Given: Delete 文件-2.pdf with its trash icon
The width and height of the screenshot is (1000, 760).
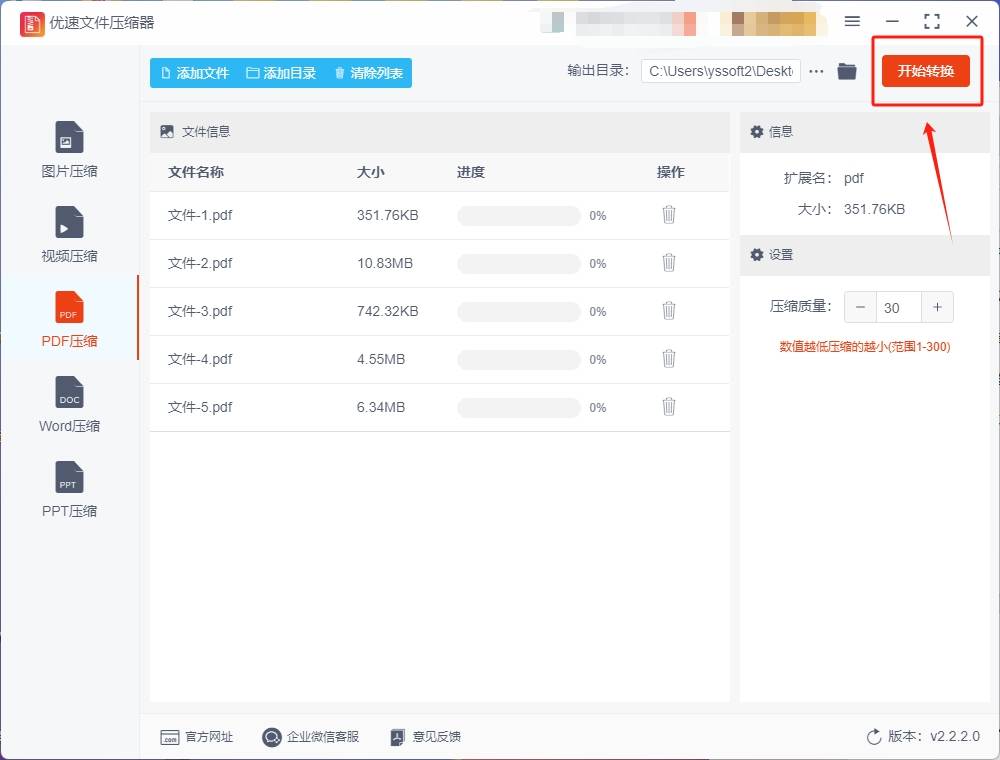Looking at the screenshot, I should (x=668, y=263).
